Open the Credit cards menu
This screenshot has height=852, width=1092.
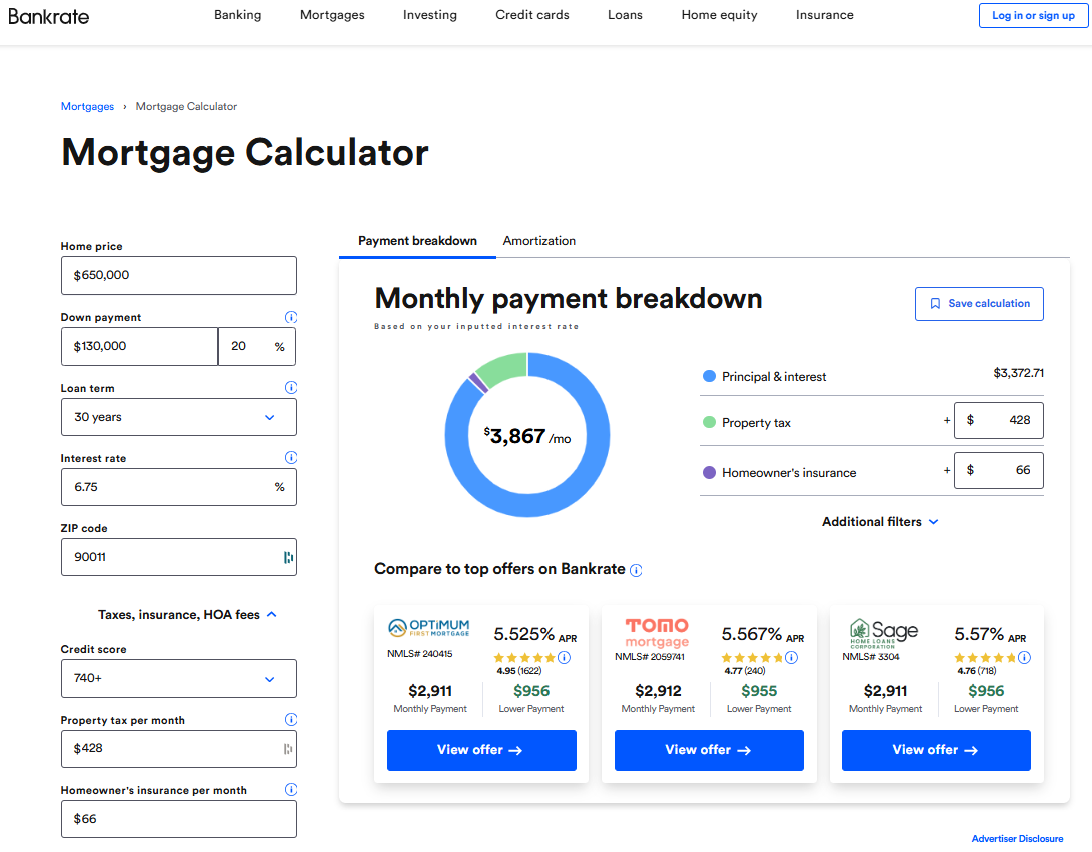532,15
